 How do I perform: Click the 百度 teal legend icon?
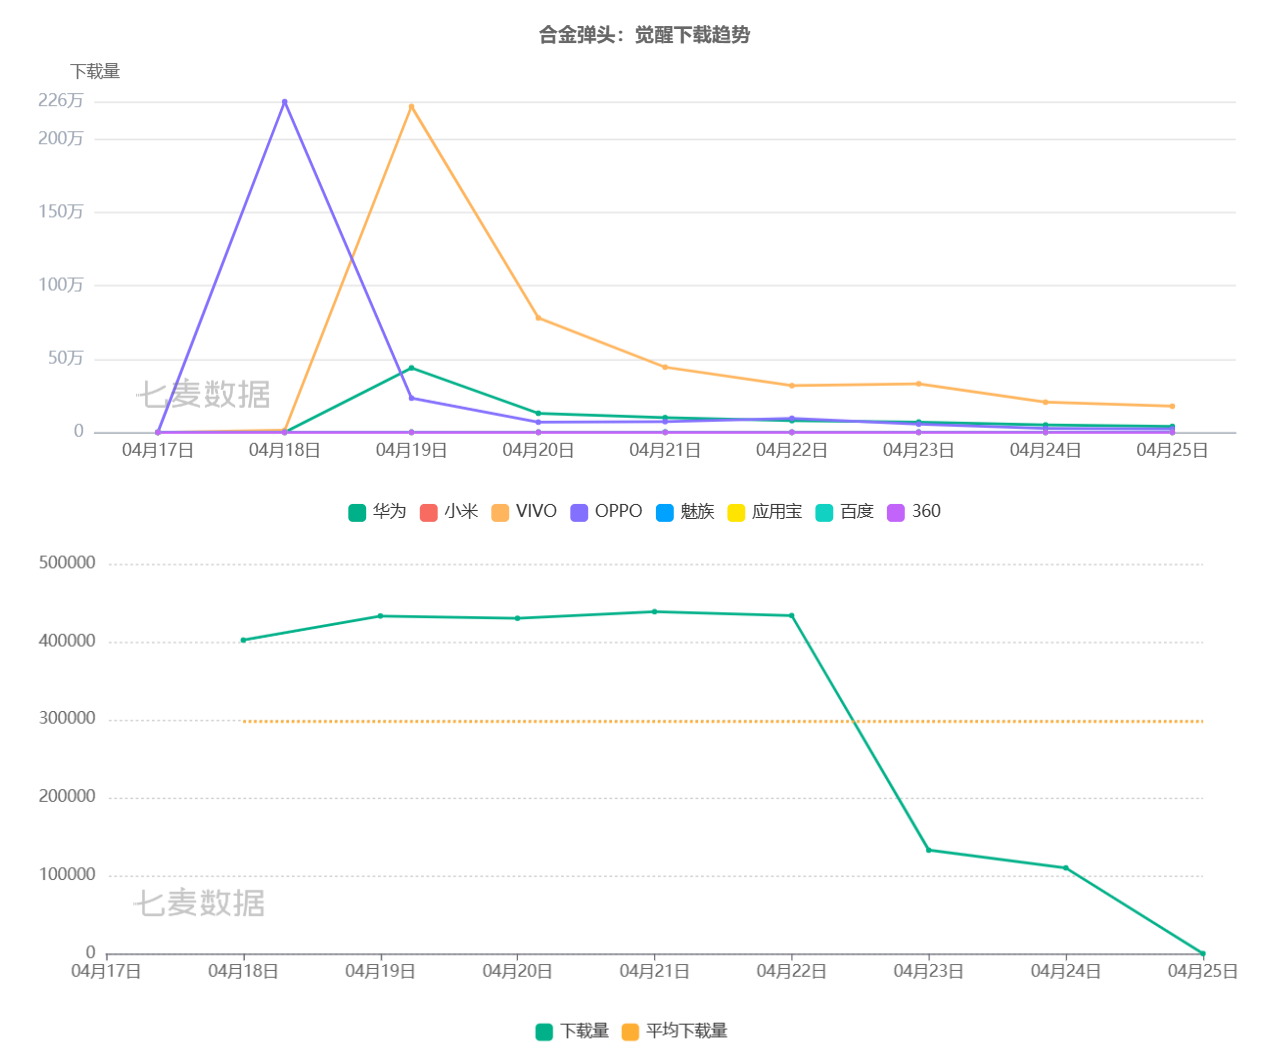(824, 511)
